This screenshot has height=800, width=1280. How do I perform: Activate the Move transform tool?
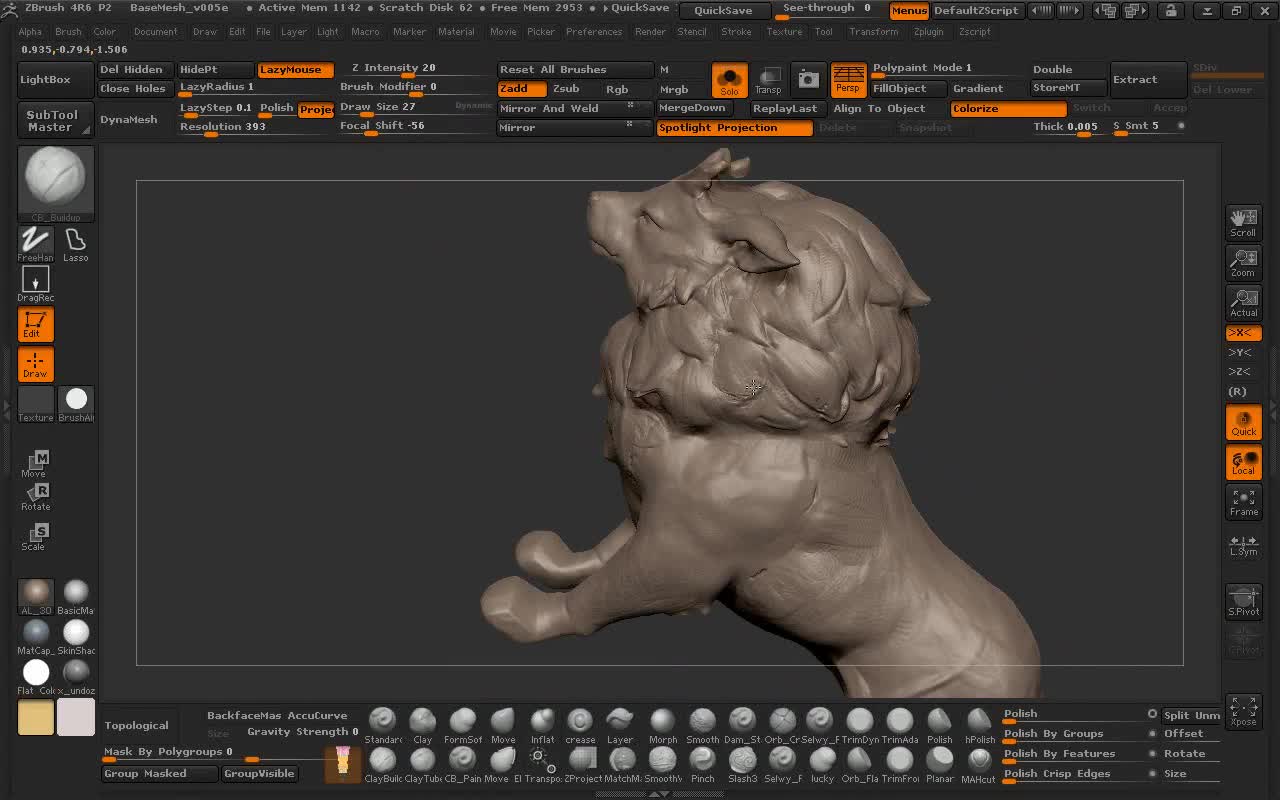click(x=35, y=464)
